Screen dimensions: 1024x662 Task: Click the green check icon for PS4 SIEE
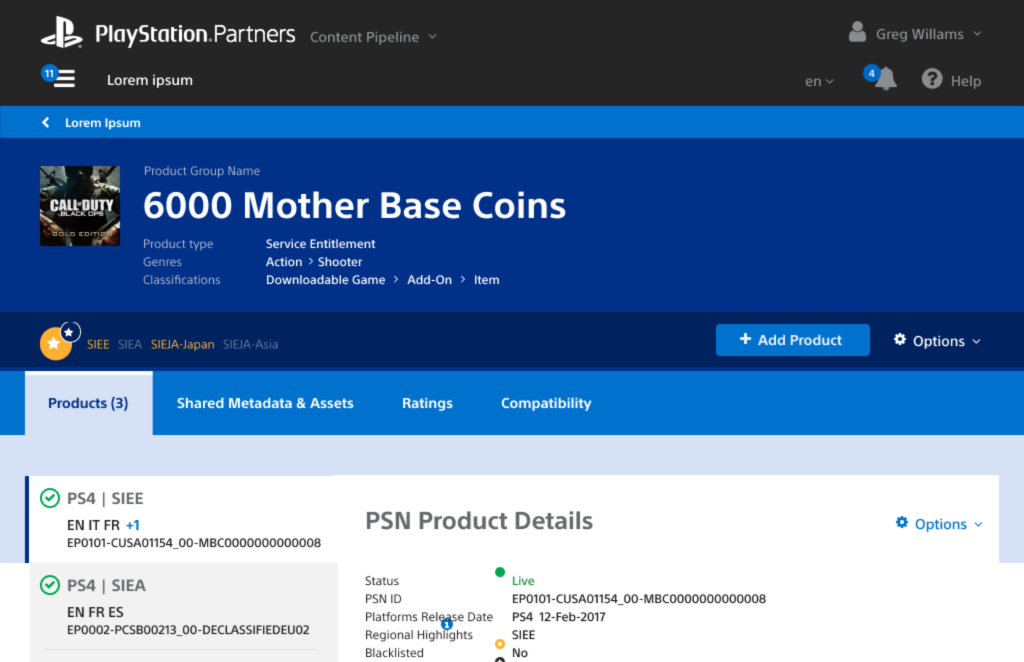(x=50, y=498)
